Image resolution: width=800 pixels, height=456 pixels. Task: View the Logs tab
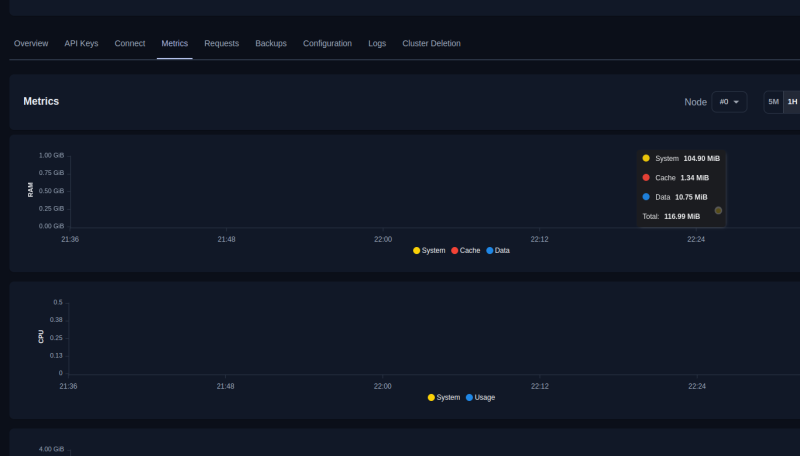pyautogui.click(x=377, y=44)
